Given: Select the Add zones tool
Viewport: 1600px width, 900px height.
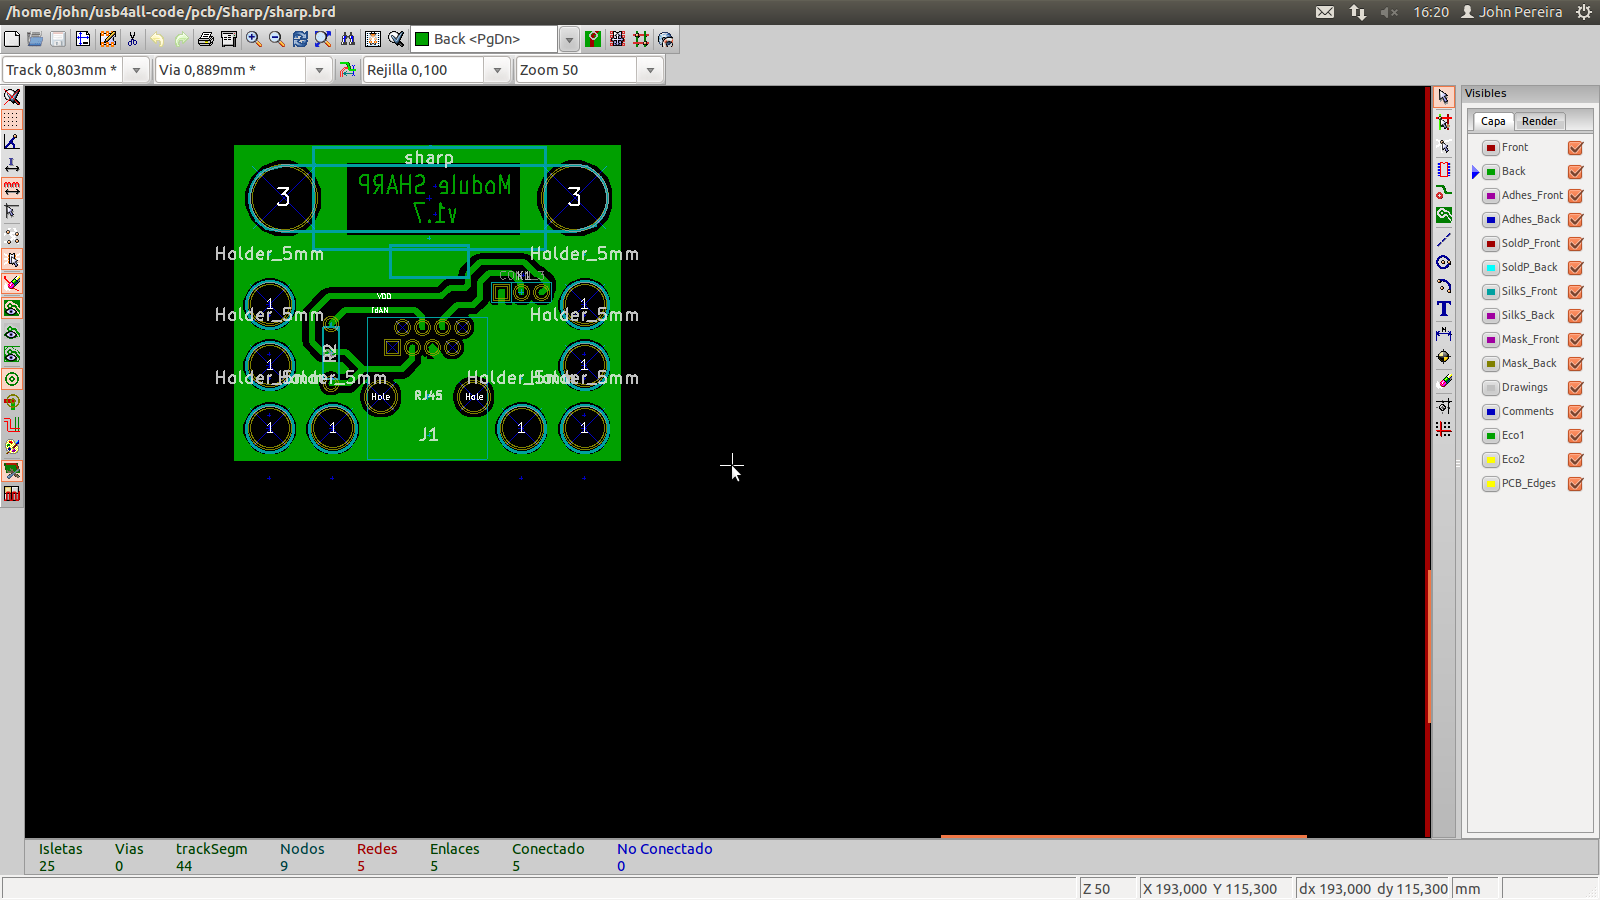Looking at the screenshot, I should (x=1444, y=215).
